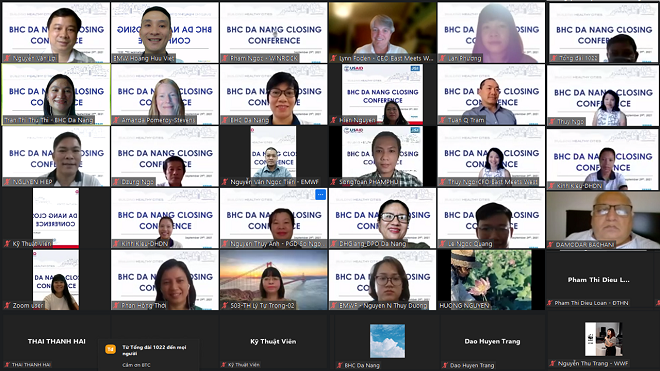
Task: Click the Kỹ Thuật Viên name-only tile
Action: (x=274, y=342)
